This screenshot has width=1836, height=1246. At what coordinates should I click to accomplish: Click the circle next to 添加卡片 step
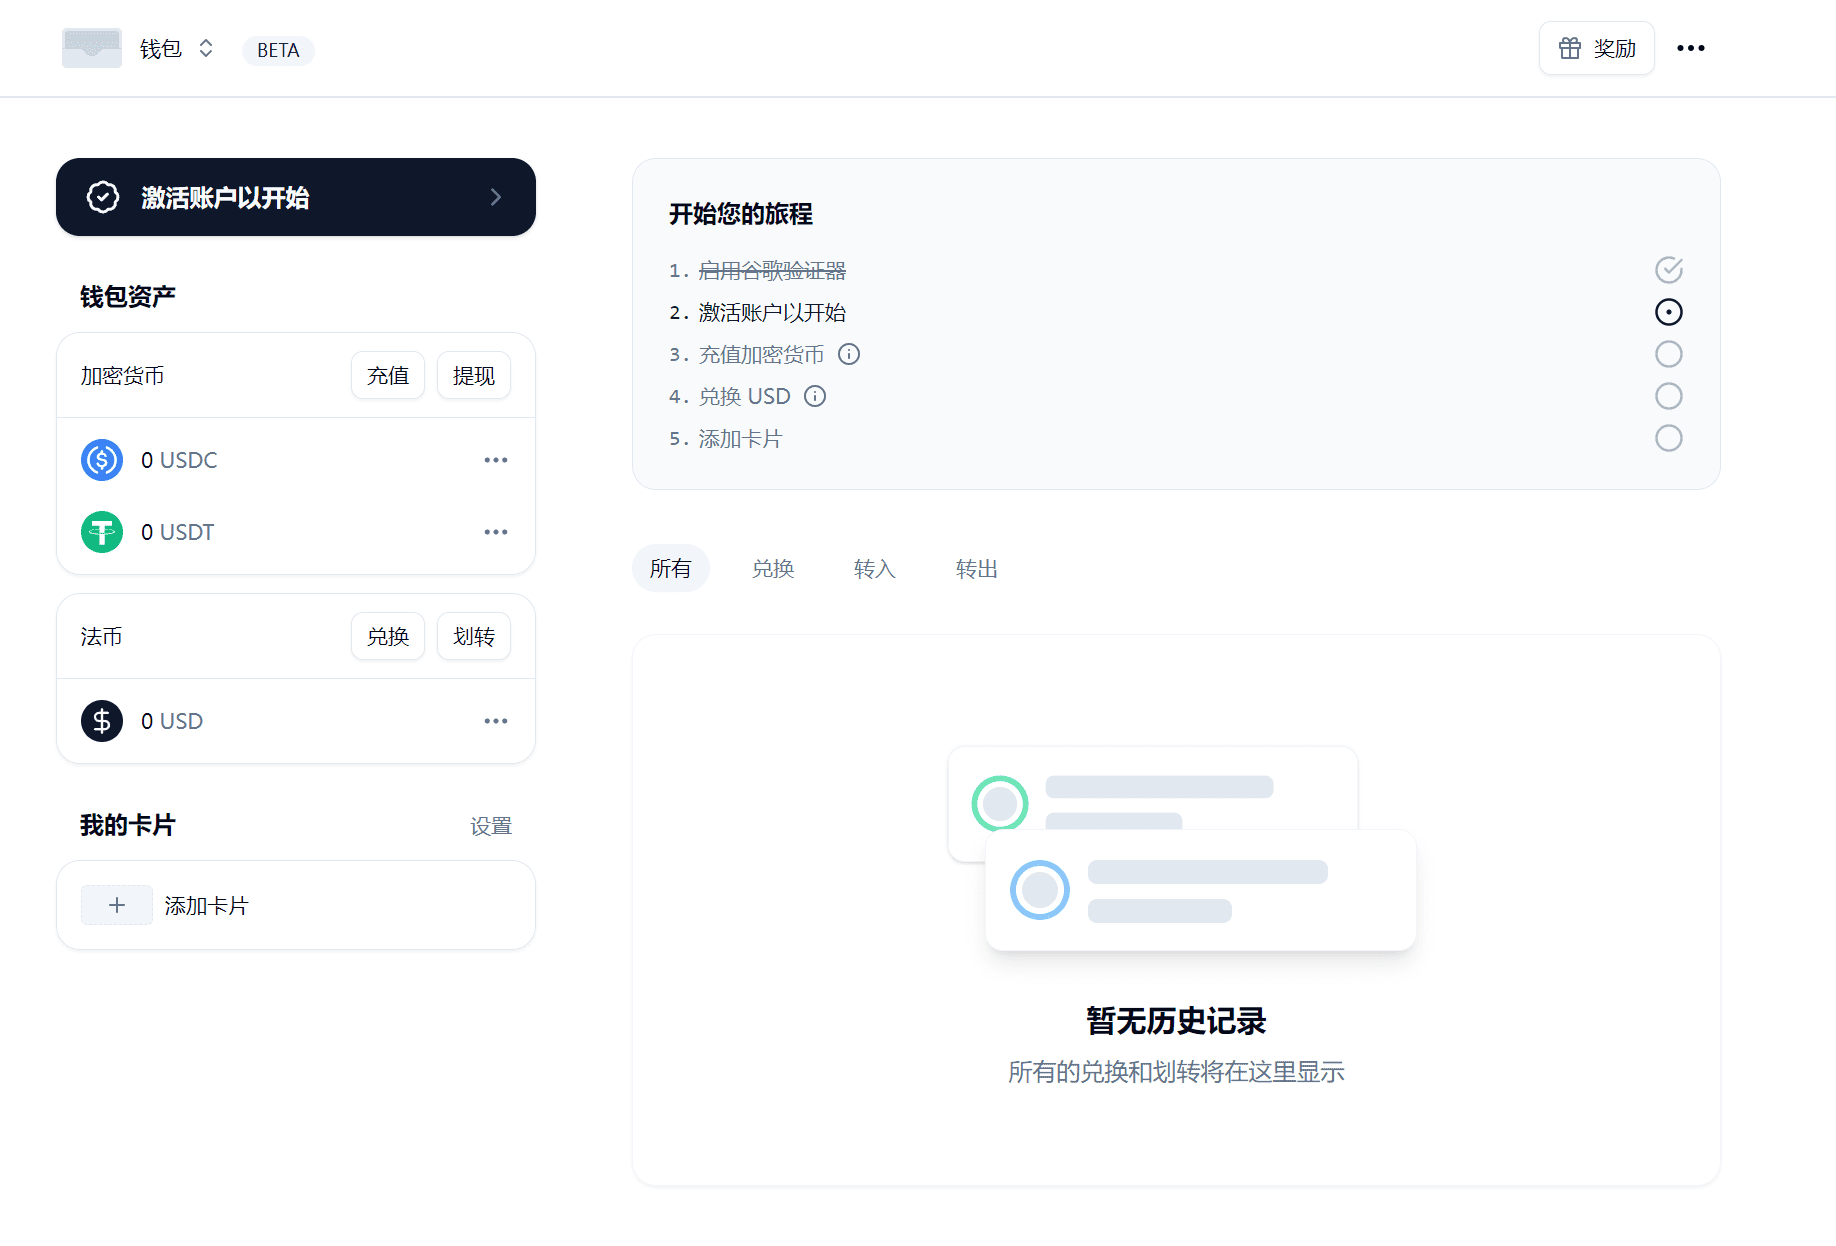pos(1669,438)
